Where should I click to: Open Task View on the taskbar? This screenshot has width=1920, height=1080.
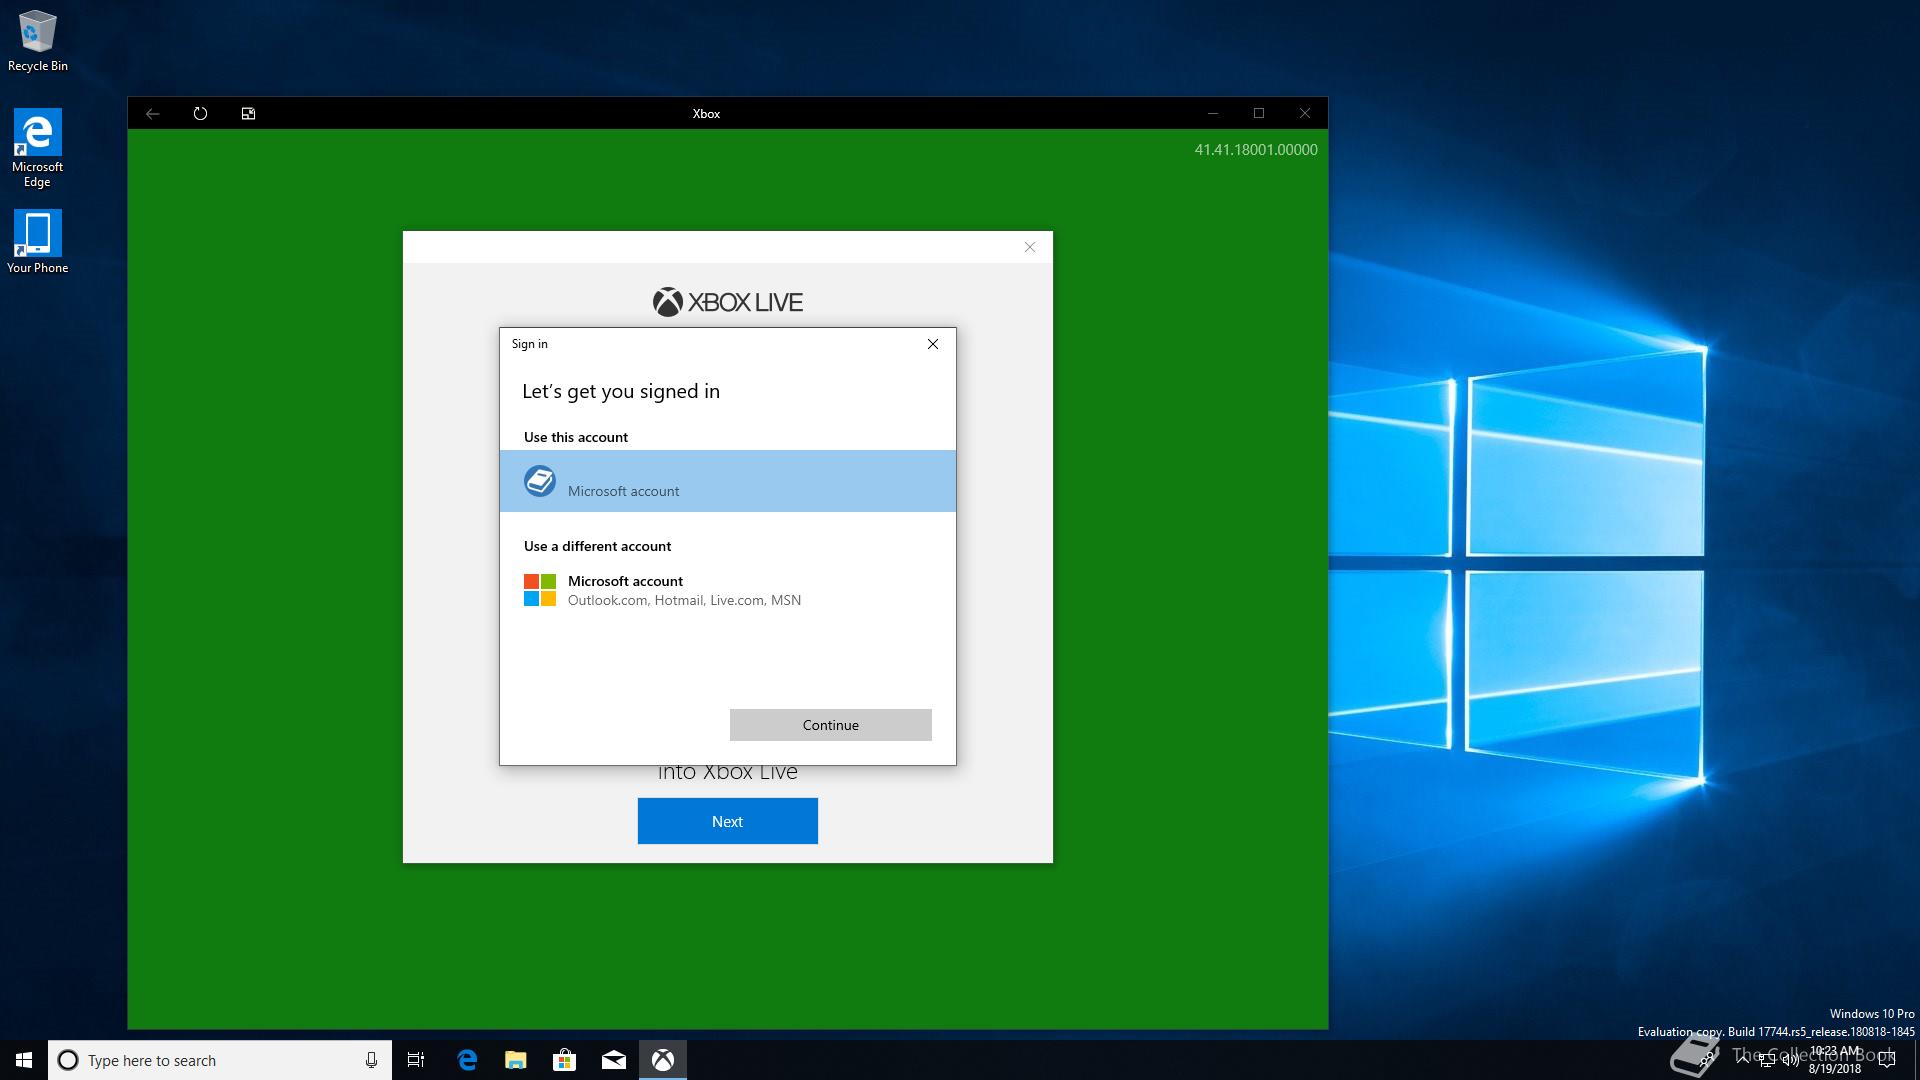tap(416, 1060)
